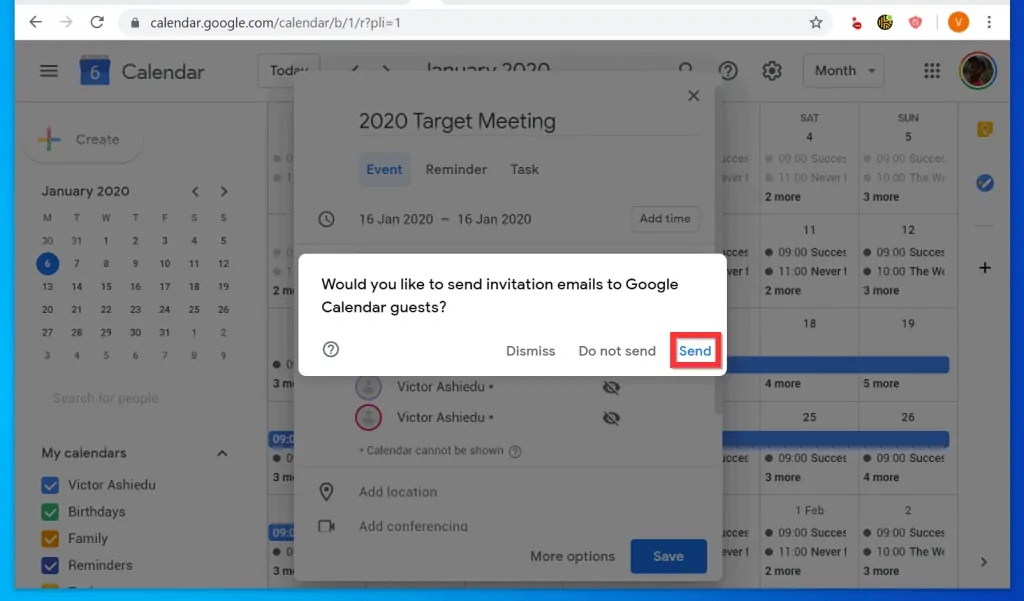This screenshot has height=601, width=1024.
Task: Open the main menu hamburger icon
Action: [48, 70]
